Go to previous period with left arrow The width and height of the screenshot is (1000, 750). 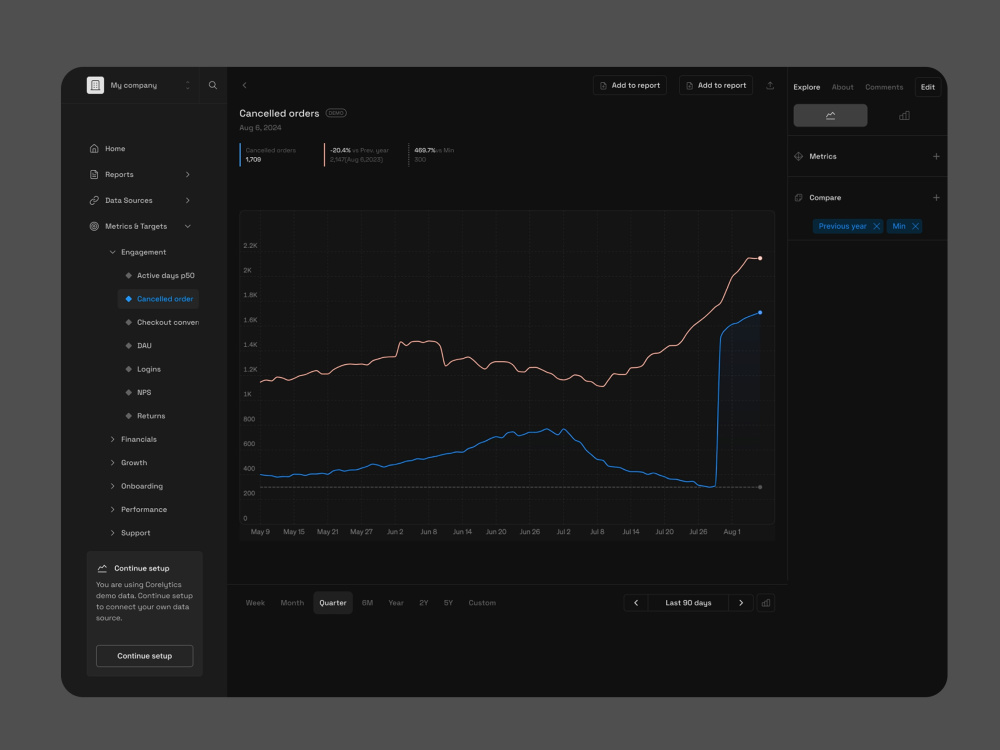point(636,603)
